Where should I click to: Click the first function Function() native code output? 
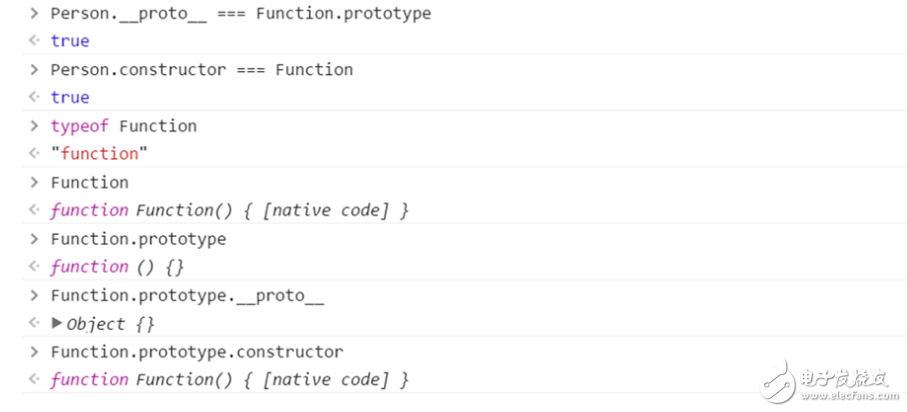pos(229,210)
